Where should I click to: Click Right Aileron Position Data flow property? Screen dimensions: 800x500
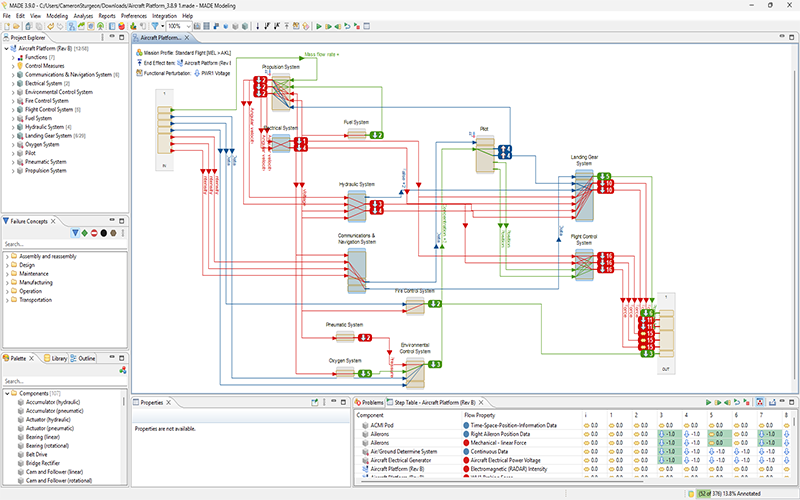[x=500, y=434]
